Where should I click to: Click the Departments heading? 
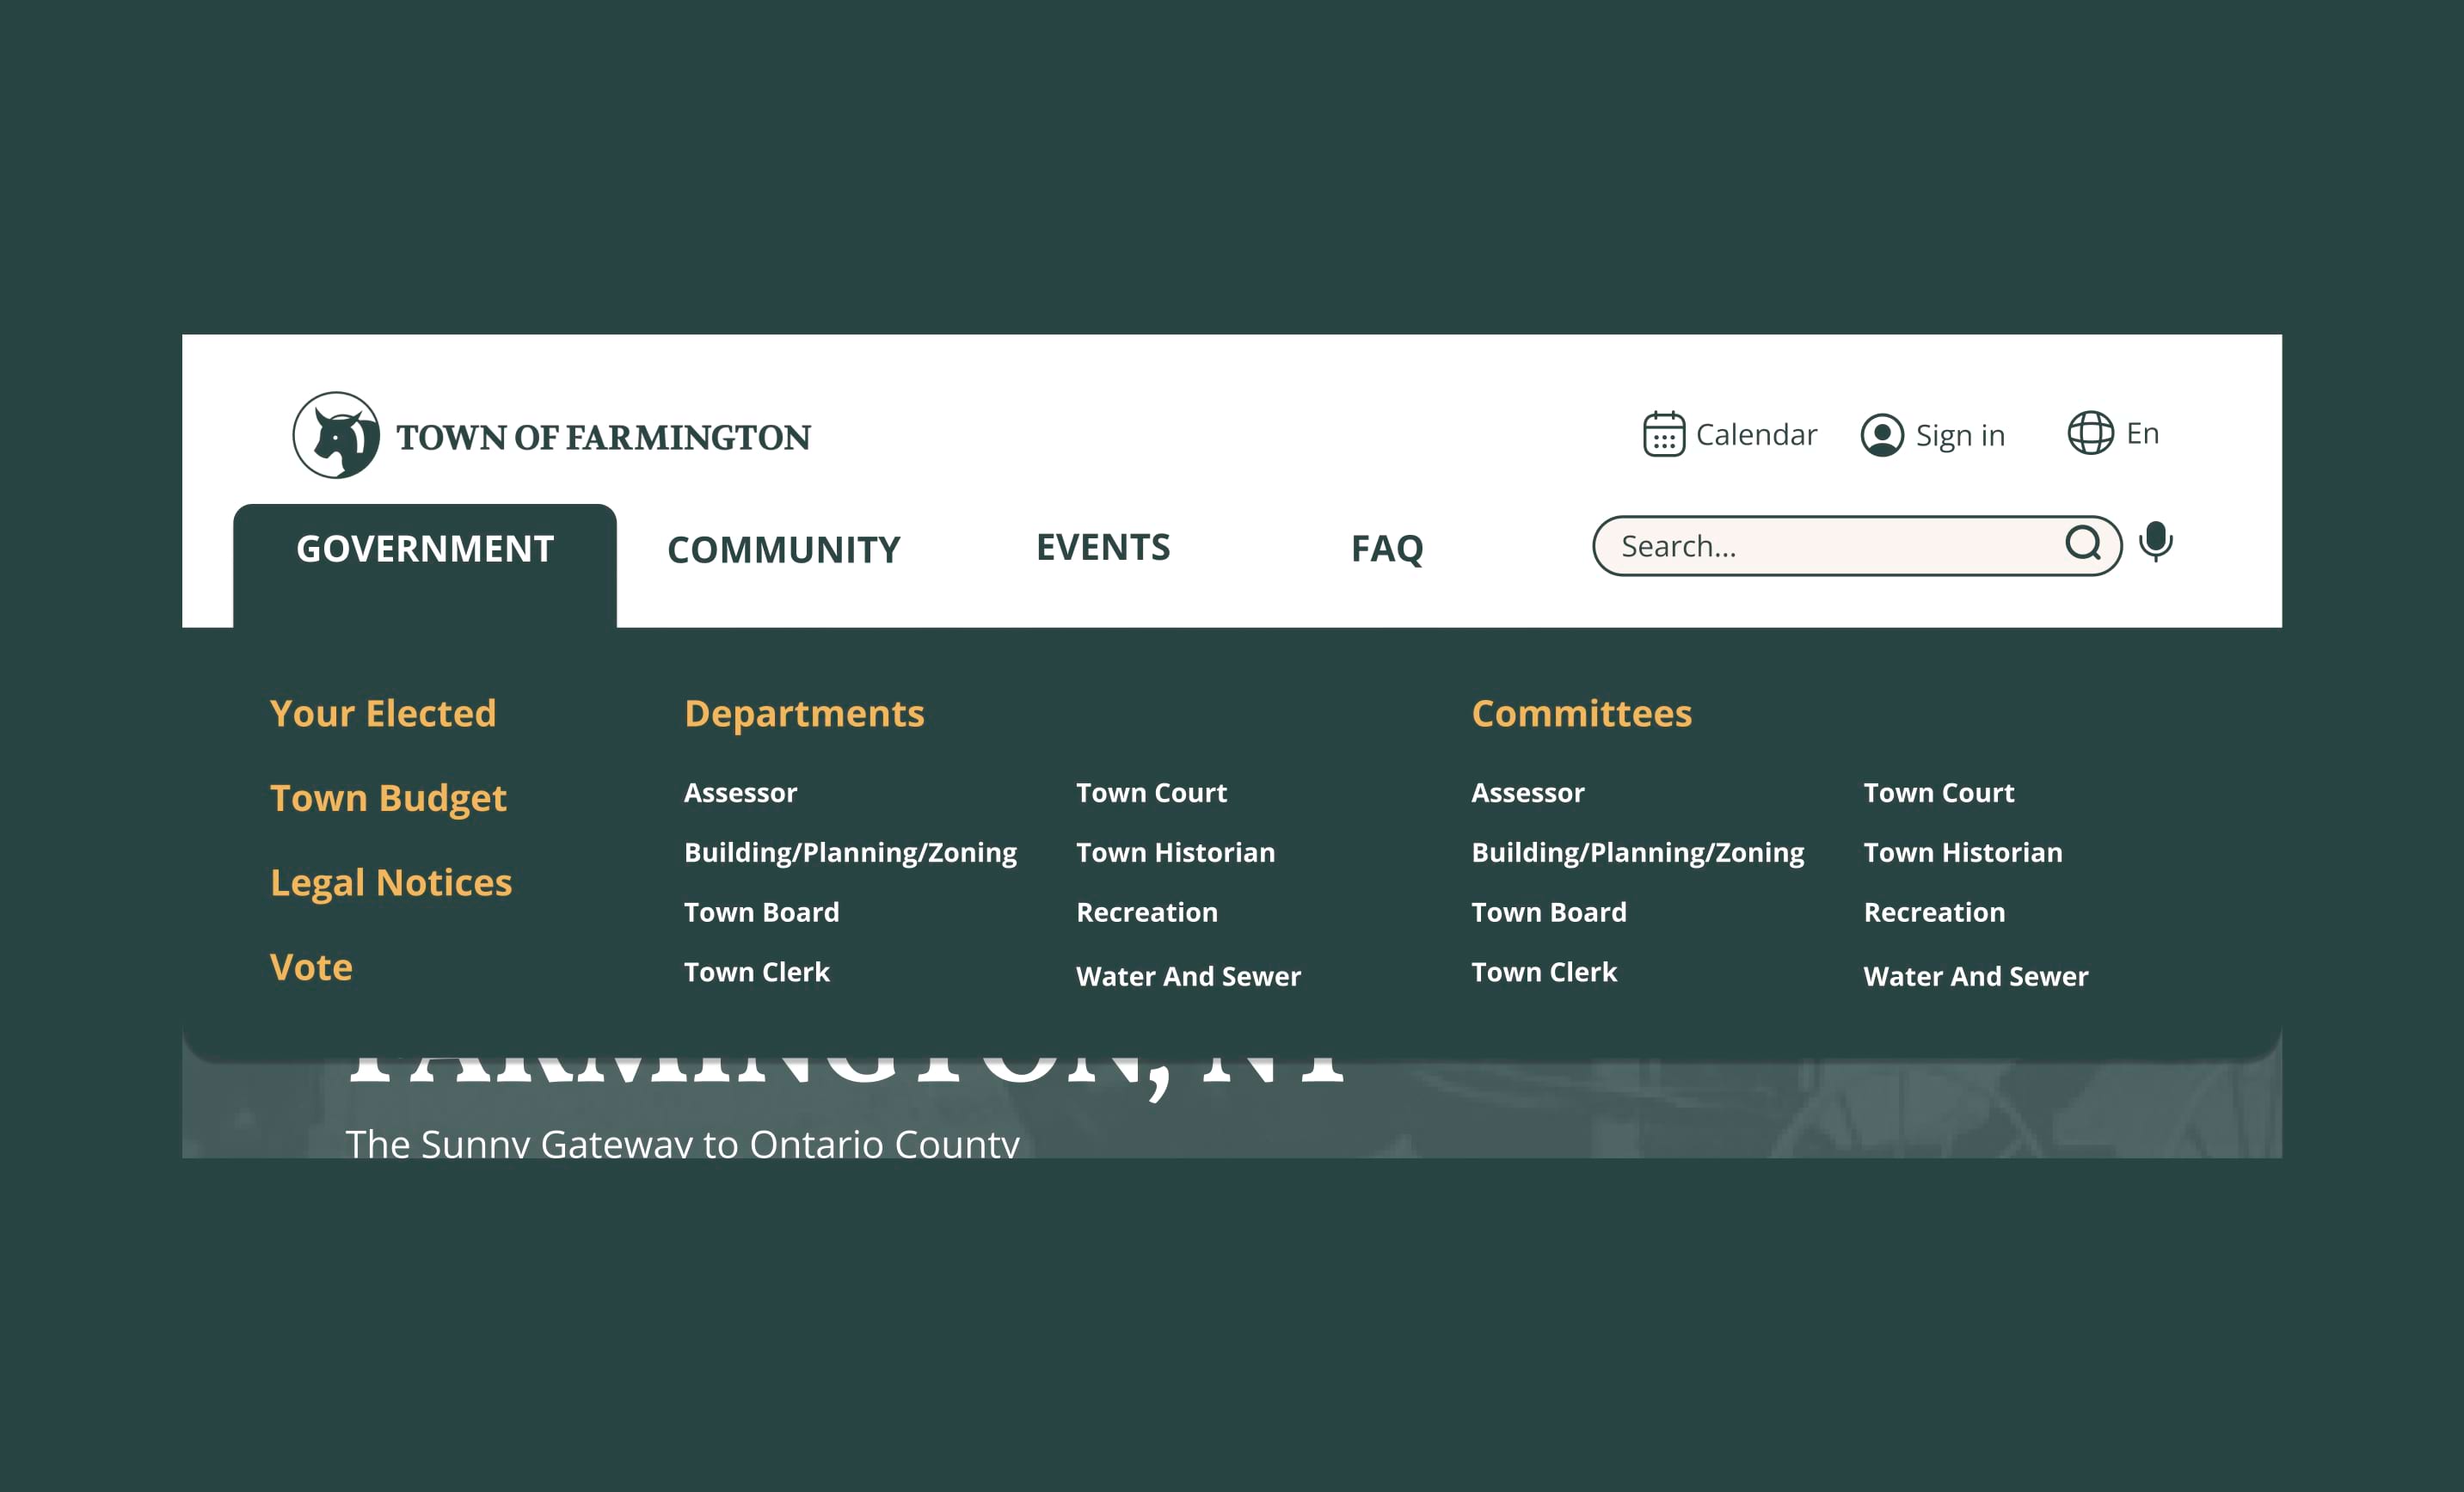point(804,714)
